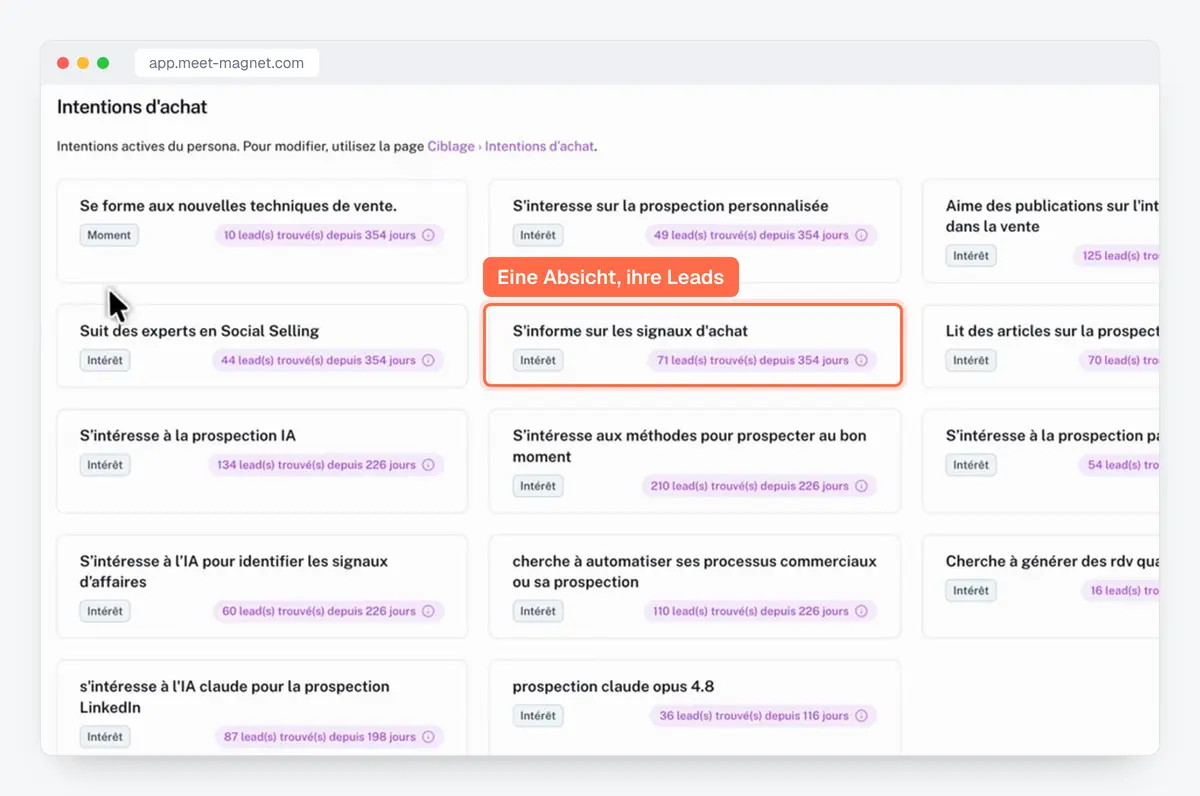Click info icon beside 10 lead(s) trouvé(s)

(428, 235)
